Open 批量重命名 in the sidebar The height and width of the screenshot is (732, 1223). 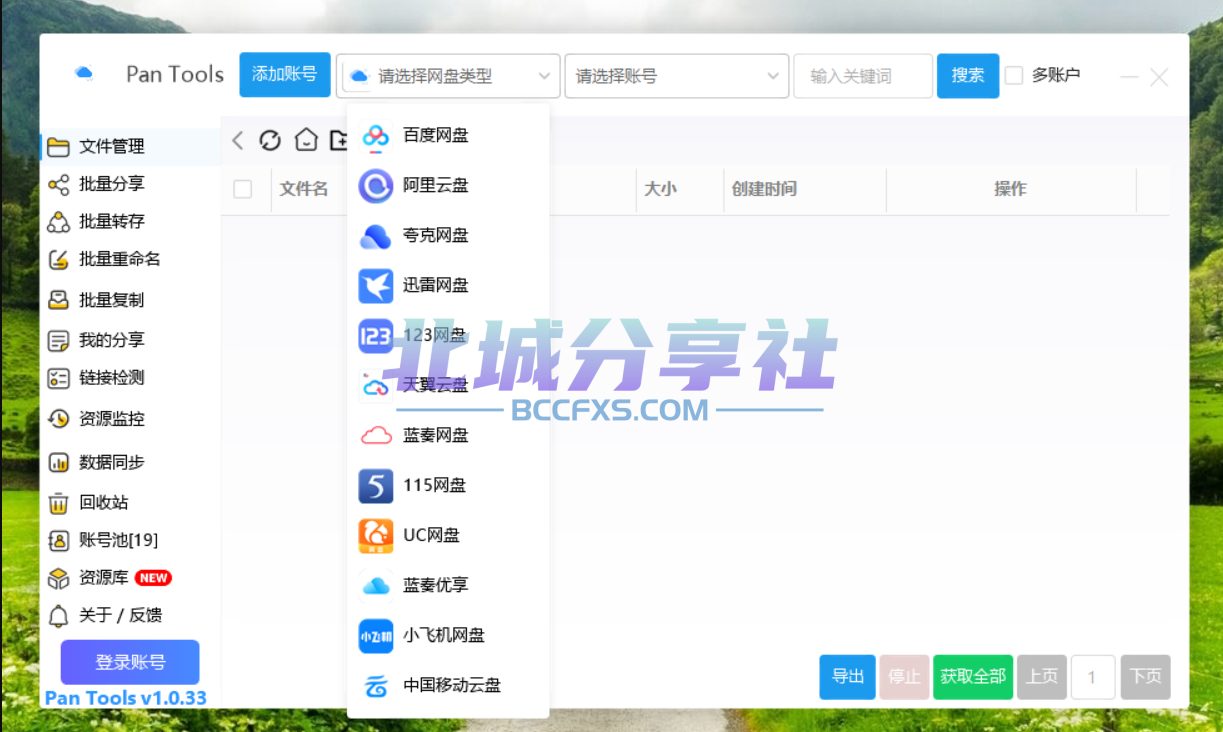(x=130, y=259)
